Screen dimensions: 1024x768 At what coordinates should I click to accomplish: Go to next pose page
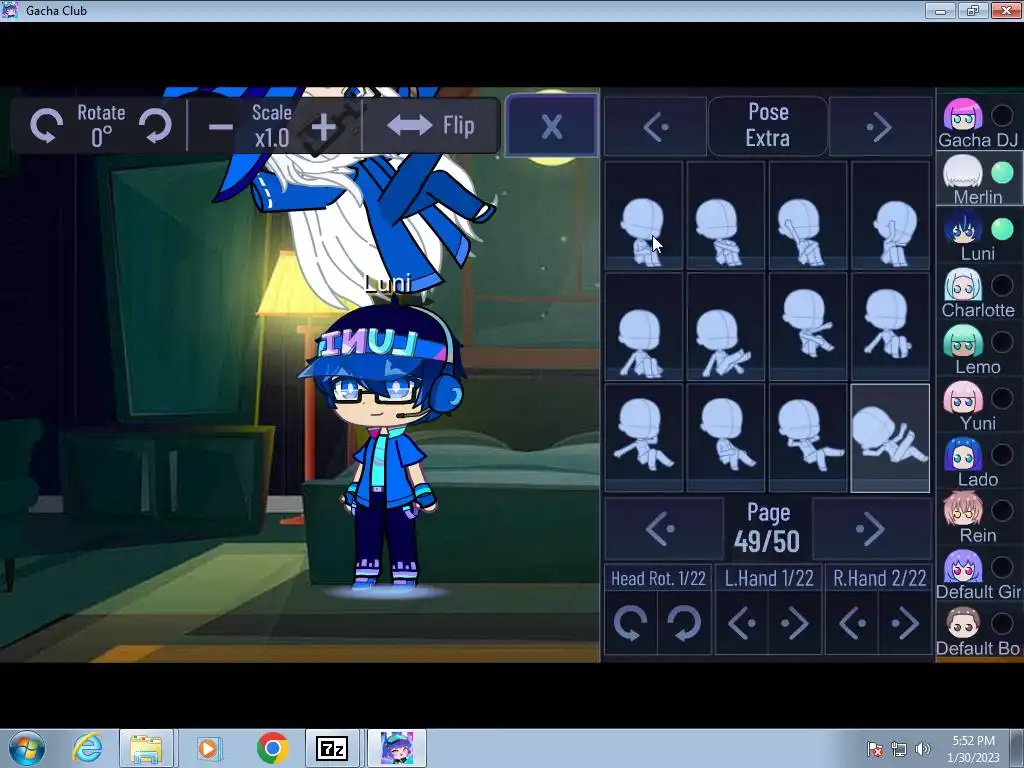(x=871, y=528)
